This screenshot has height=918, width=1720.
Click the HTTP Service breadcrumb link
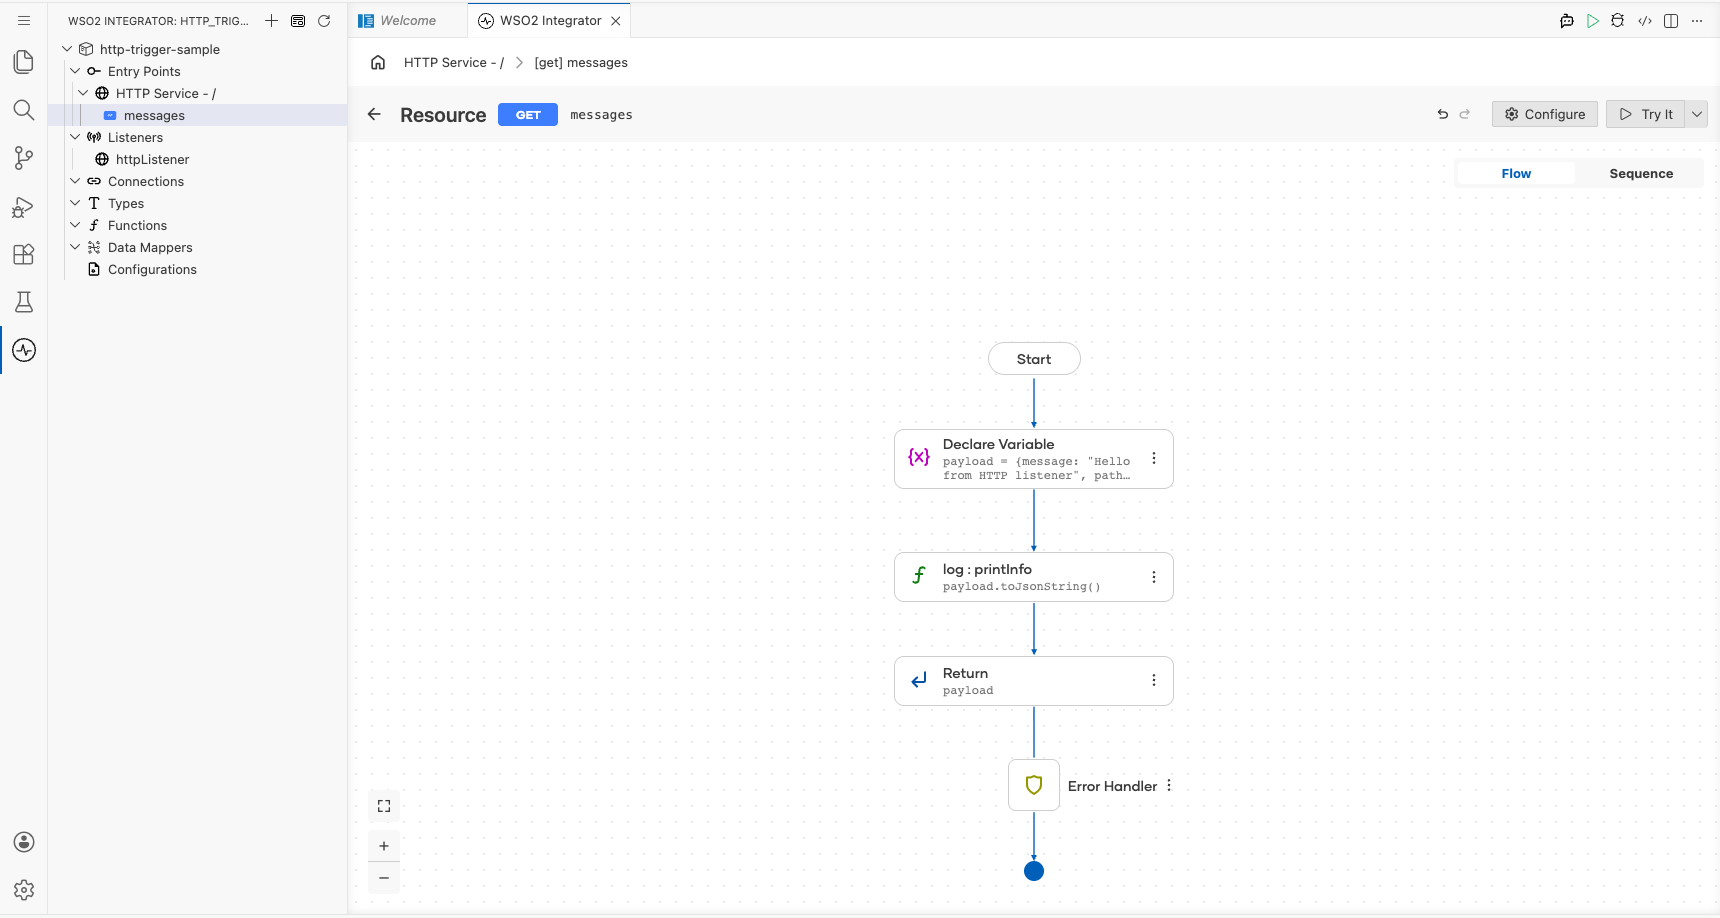tap(454, 62)
